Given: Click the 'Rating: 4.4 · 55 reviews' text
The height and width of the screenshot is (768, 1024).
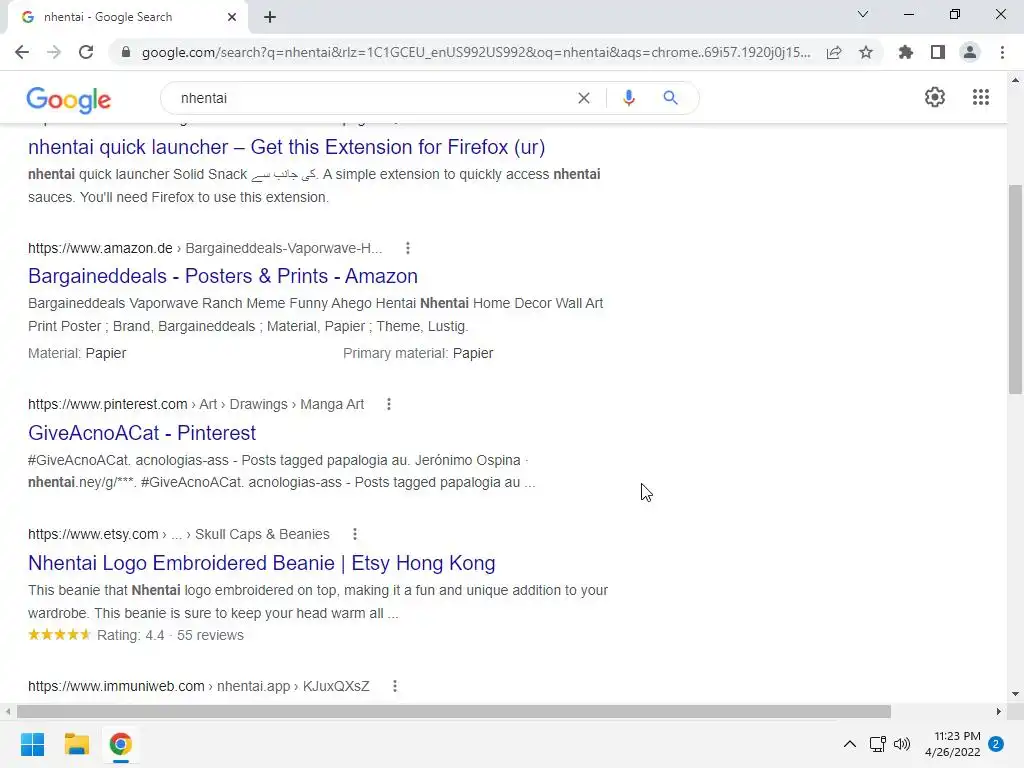Looking at the screenshot, I should point(170,635).
